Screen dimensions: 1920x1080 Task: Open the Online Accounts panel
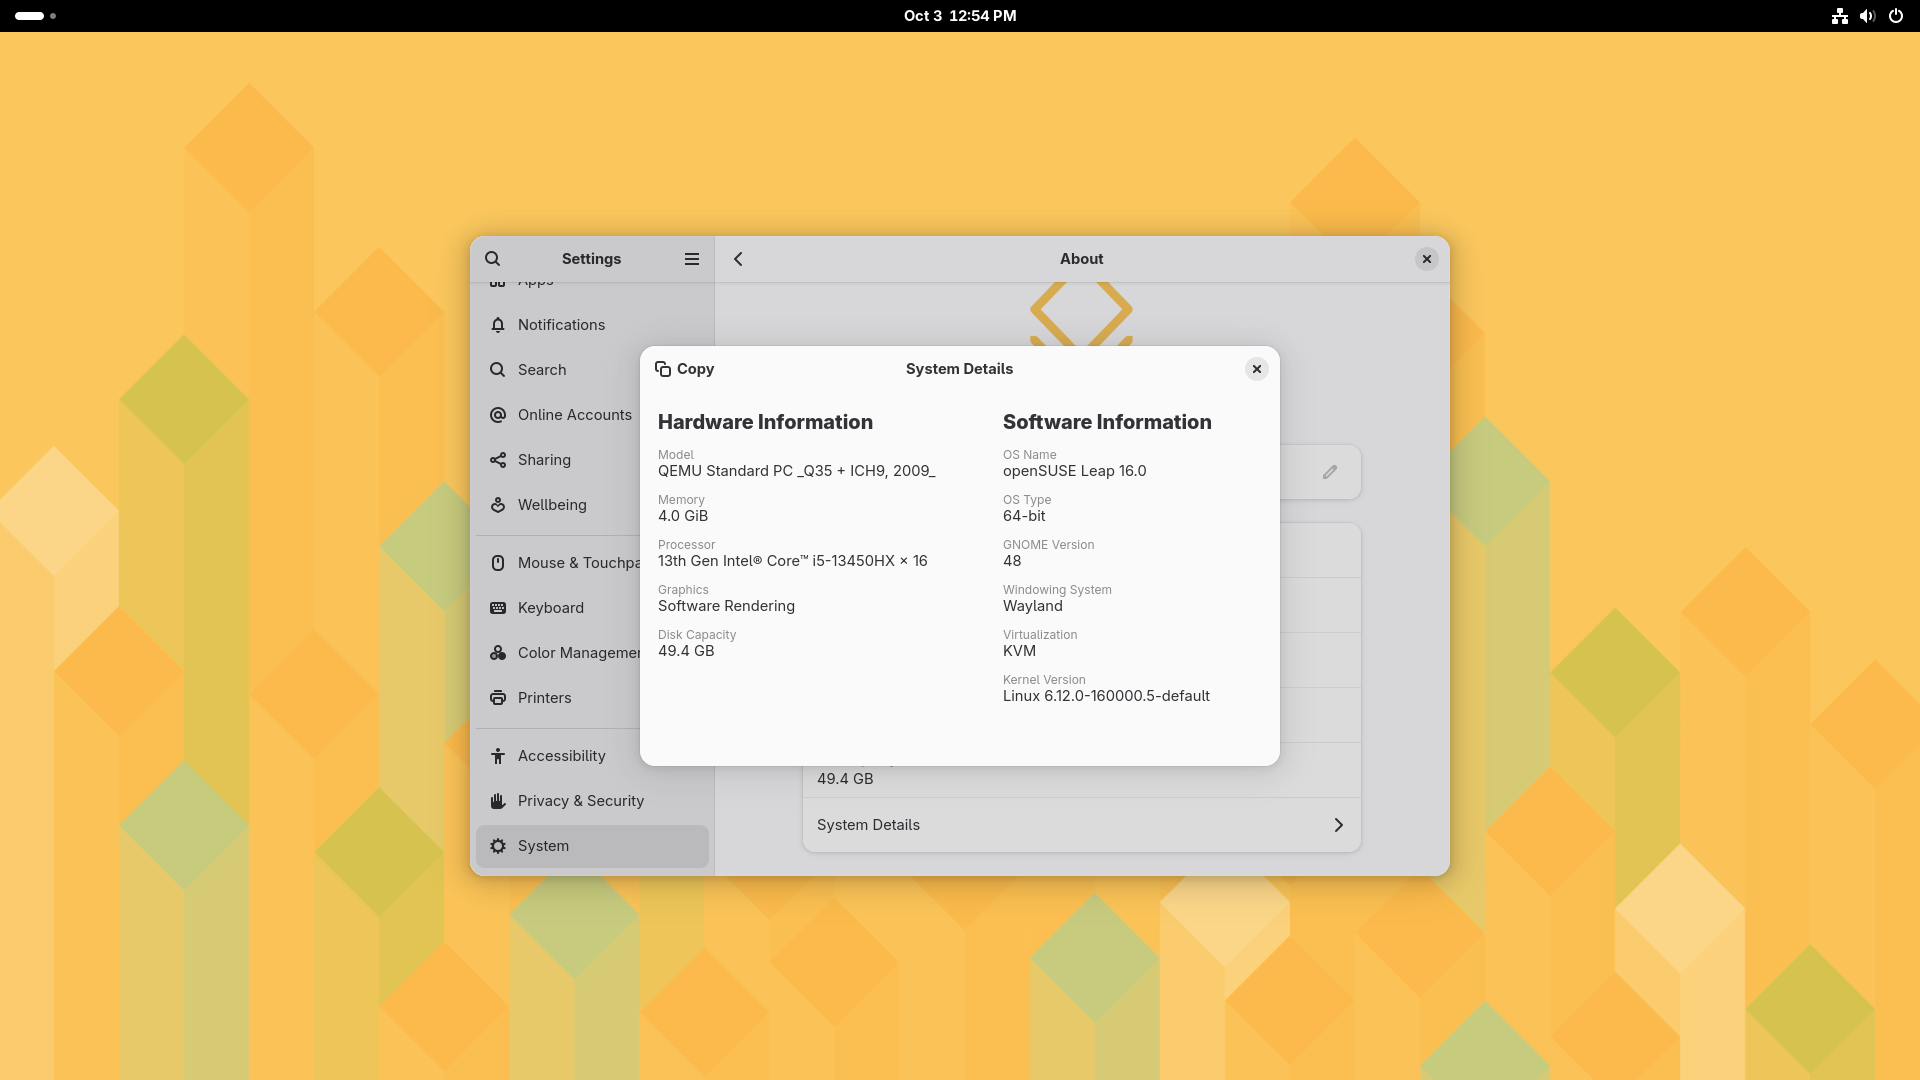click(x=574, y=415)
